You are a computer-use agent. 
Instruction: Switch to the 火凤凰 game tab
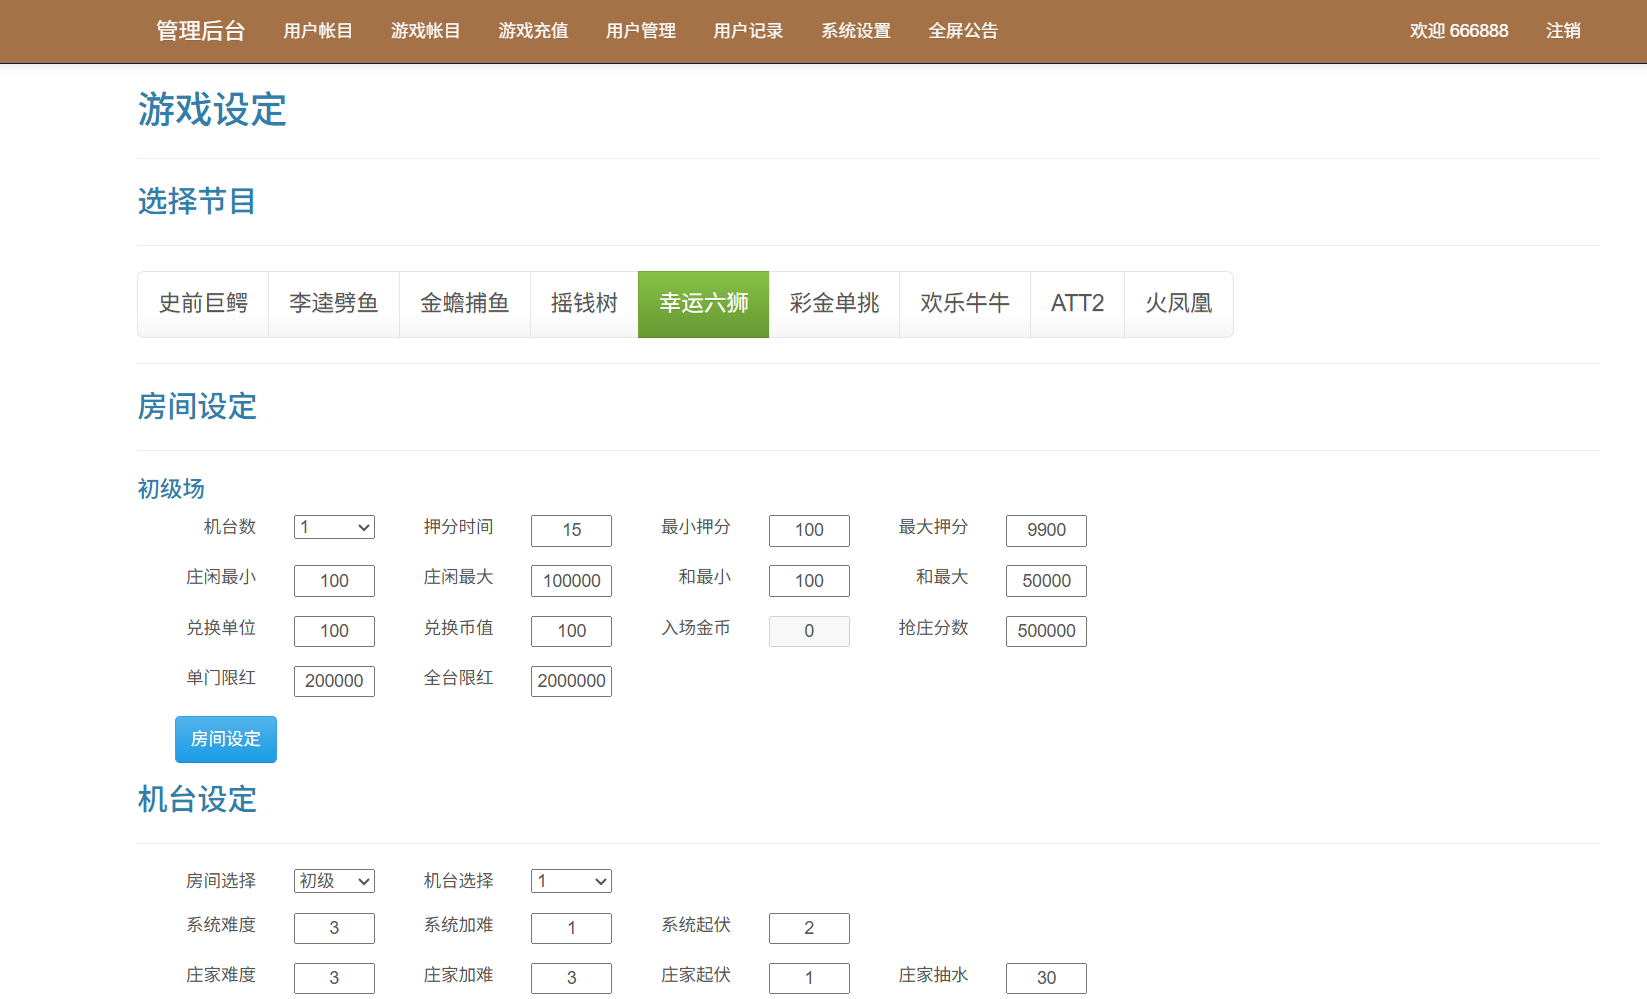1178,304
